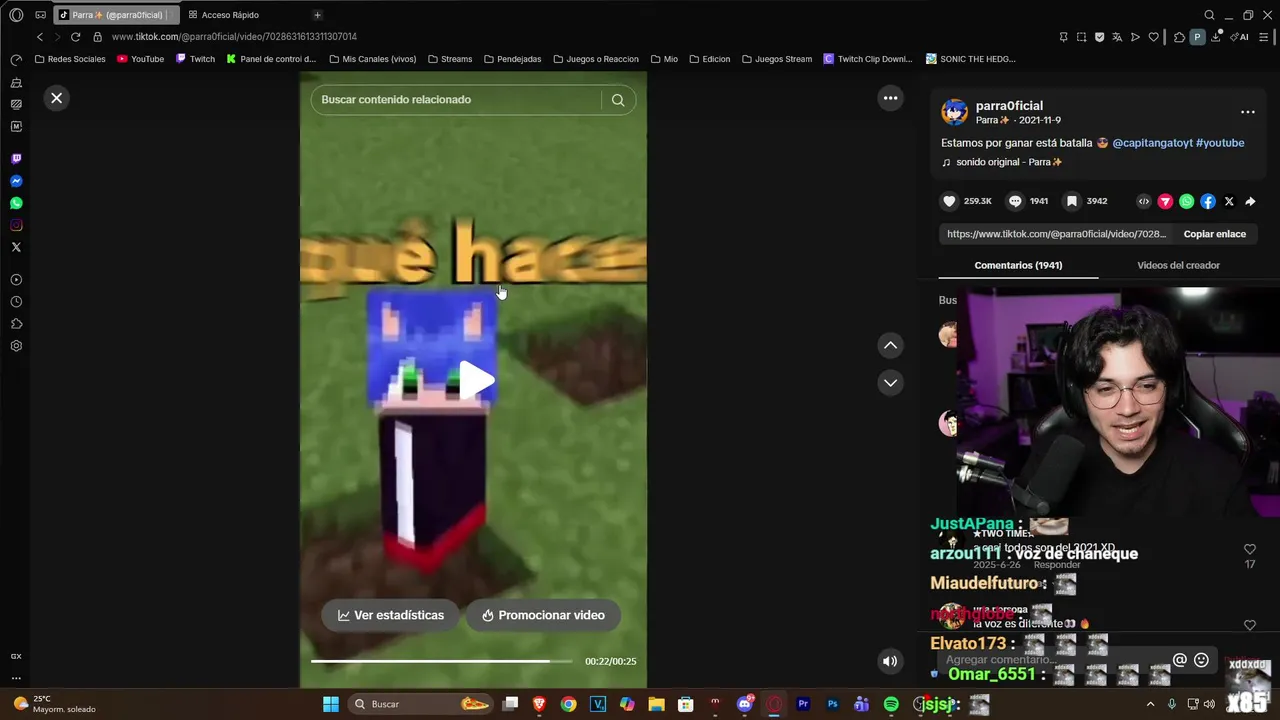Open YouTube bookmark
Screen dimensions: 1280x720
pyautogui.click(x=140, y=59)
